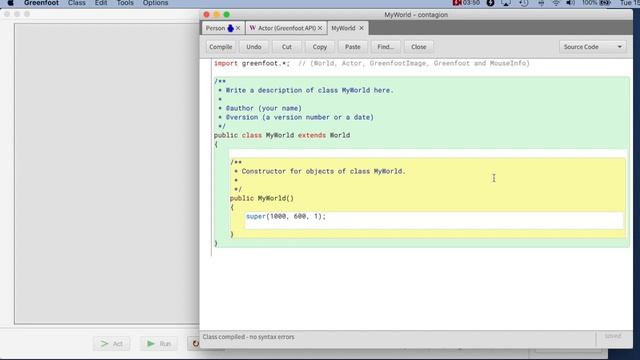The width and height of the screenshot is (640, 360).
Task: Open the Edit menu
Action: pyautogui.click(x=101, y=3)
